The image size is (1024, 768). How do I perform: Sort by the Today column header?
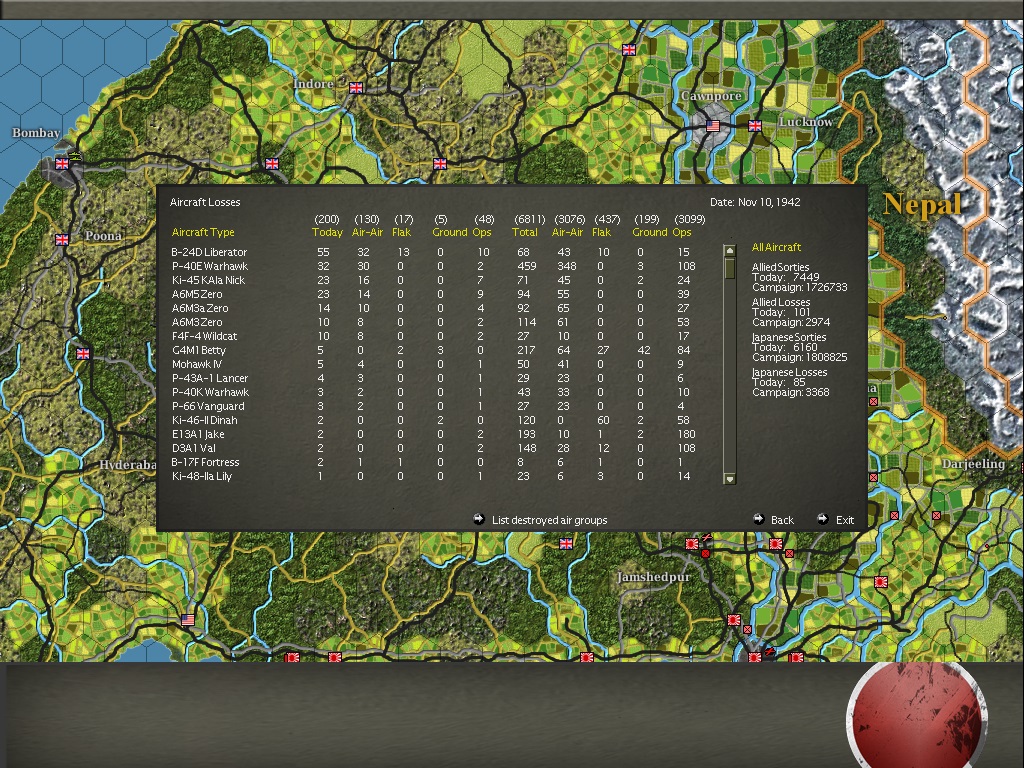(x=327, y=232)
